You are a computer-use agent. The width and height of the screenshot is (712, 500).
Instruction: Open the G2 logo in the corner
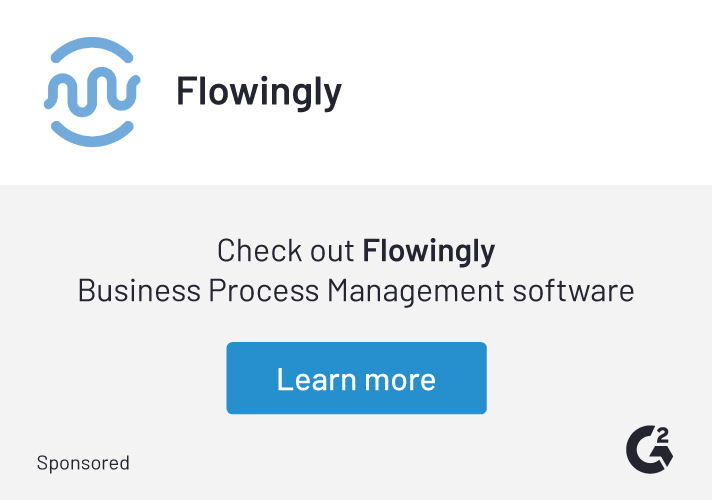point(649,450)
